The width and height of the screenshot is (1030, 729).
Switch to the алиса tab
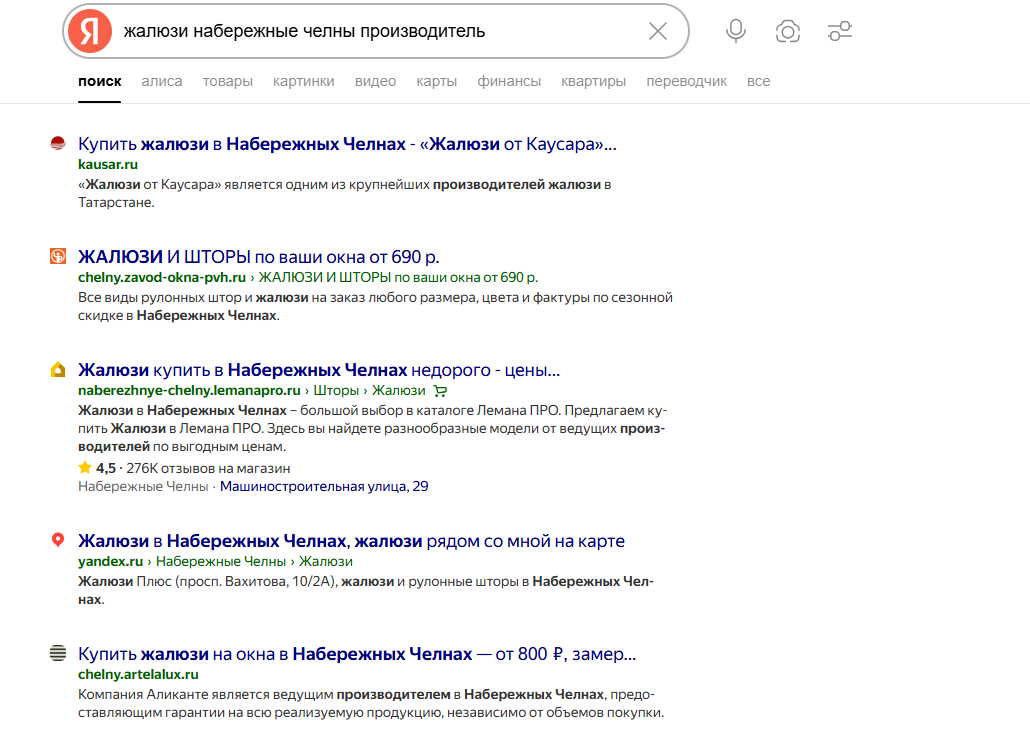[x=162, y=81]
